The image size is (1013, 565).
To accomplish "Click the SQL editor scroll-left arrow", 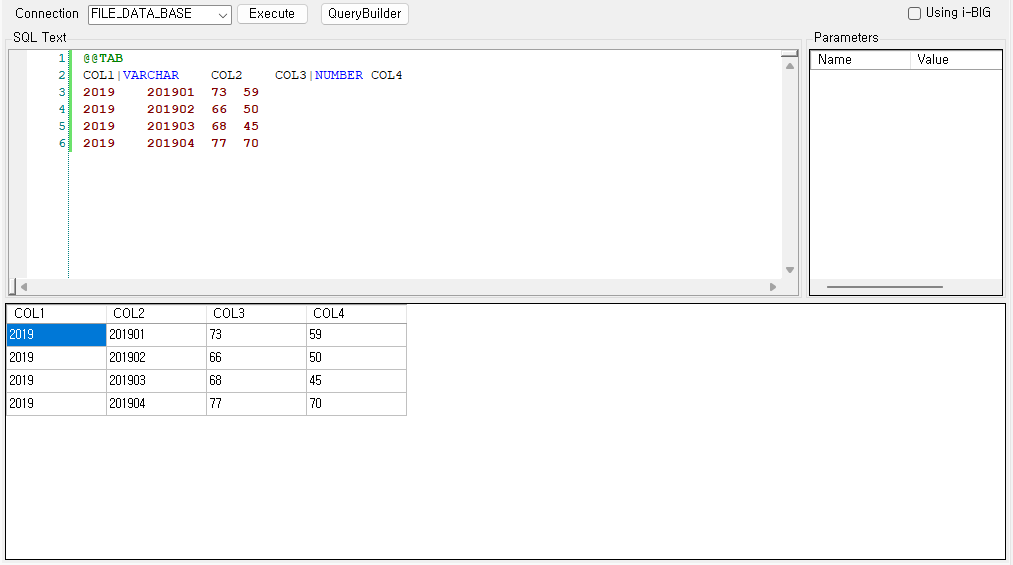I will pyautogui.click(x=24, y=287).
